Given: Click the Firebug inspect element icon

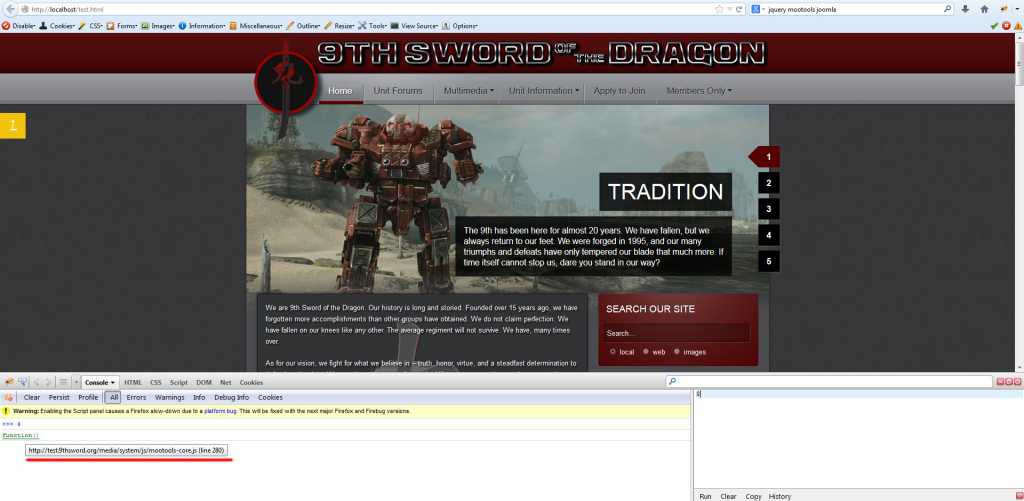Looking at the screenshot, I should [24, 382].
